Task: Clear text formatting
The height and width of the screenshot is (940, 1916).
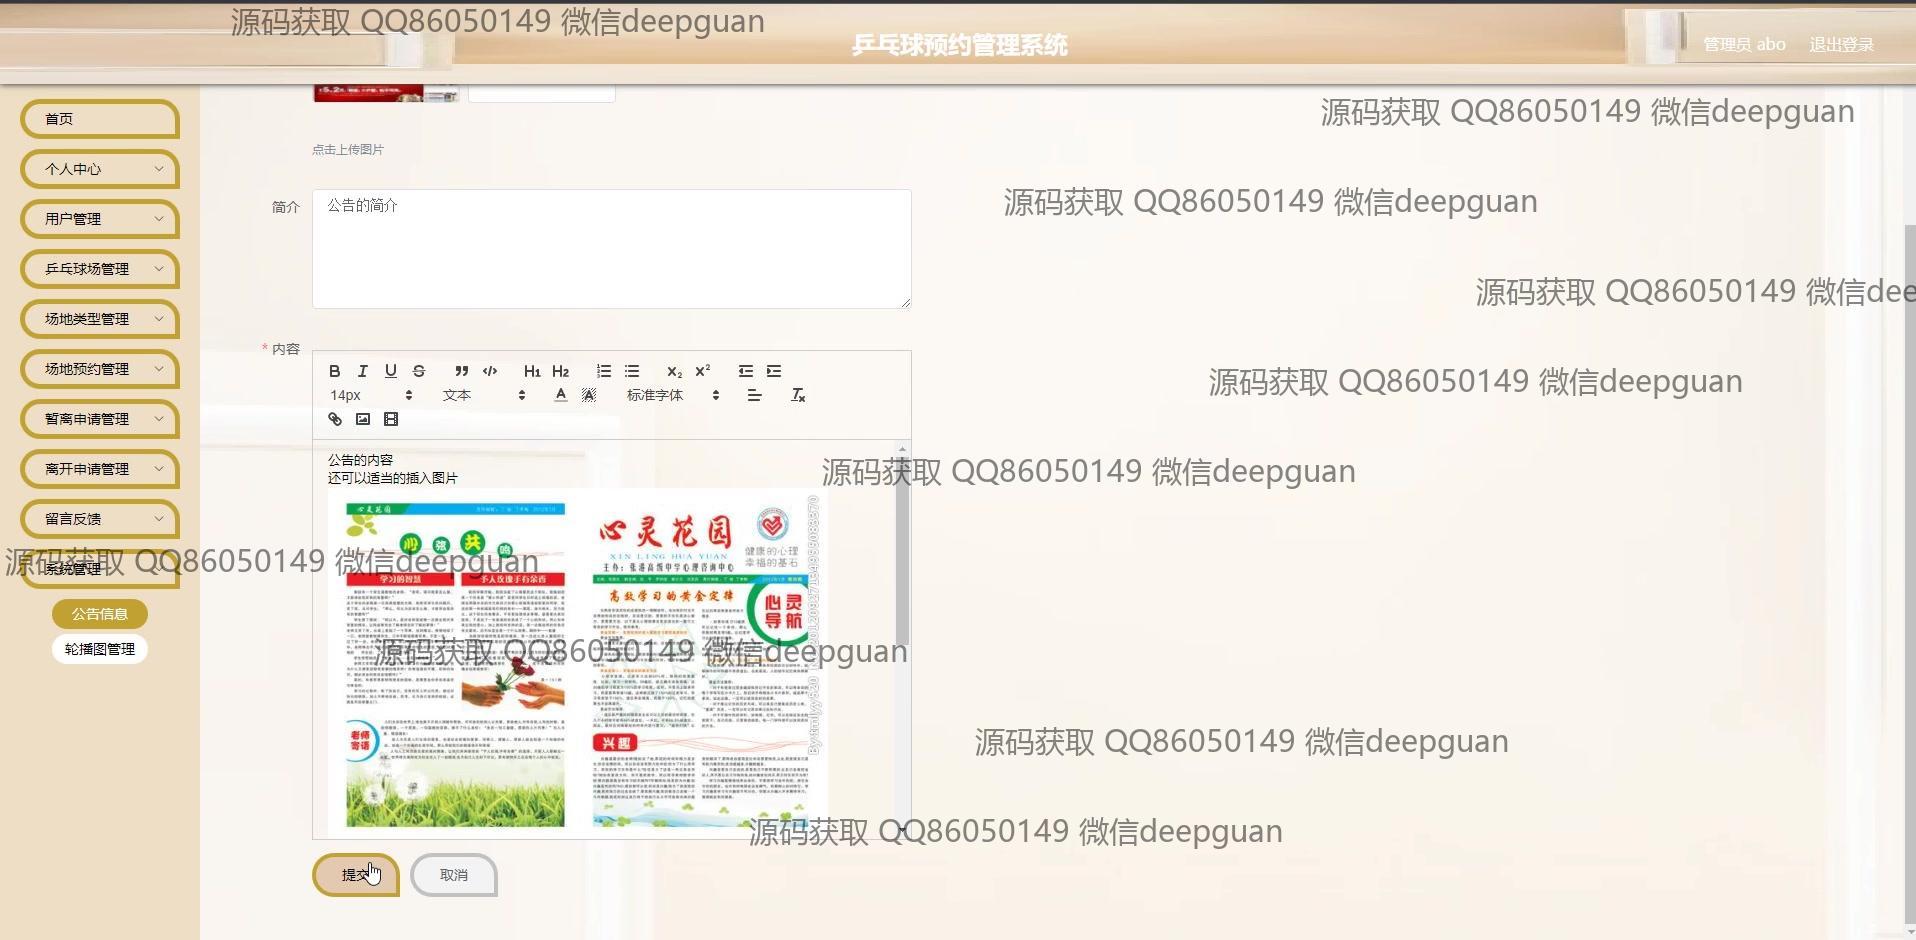Action: coord(798,395)
